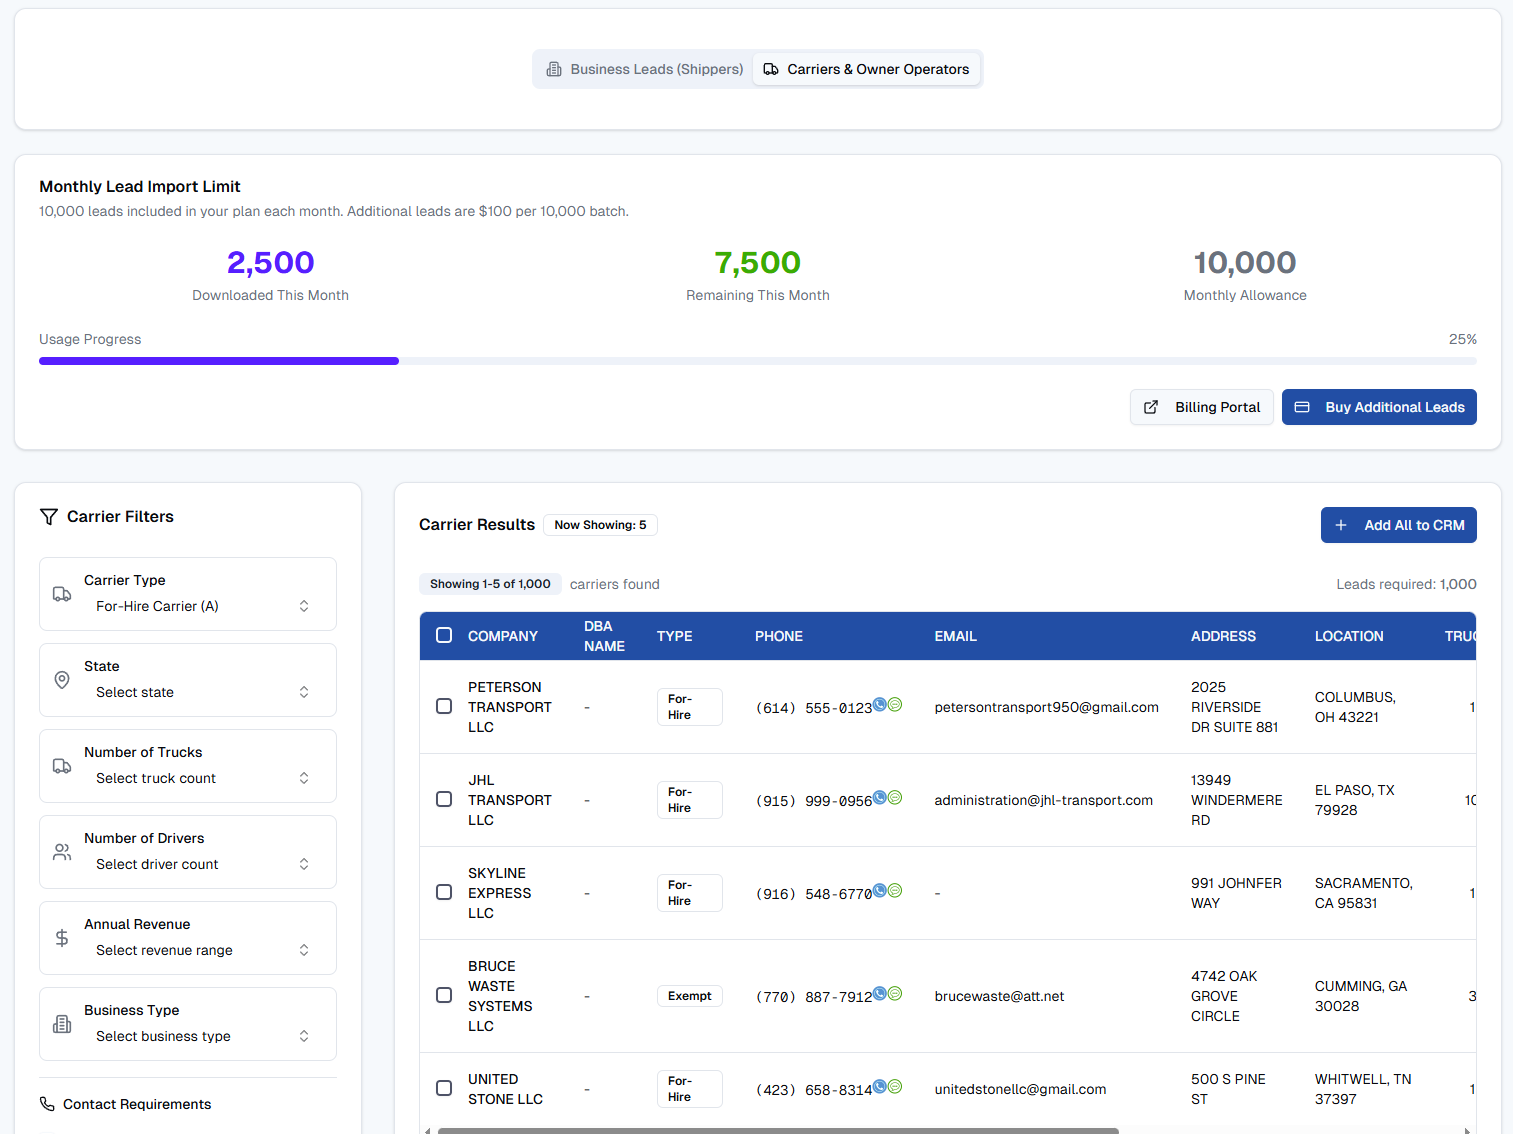Image resolution: width=1513 pixels, height=1134 pixels.
Task: Click the Usage Progress bar
Action: click(x=757, y=361)
